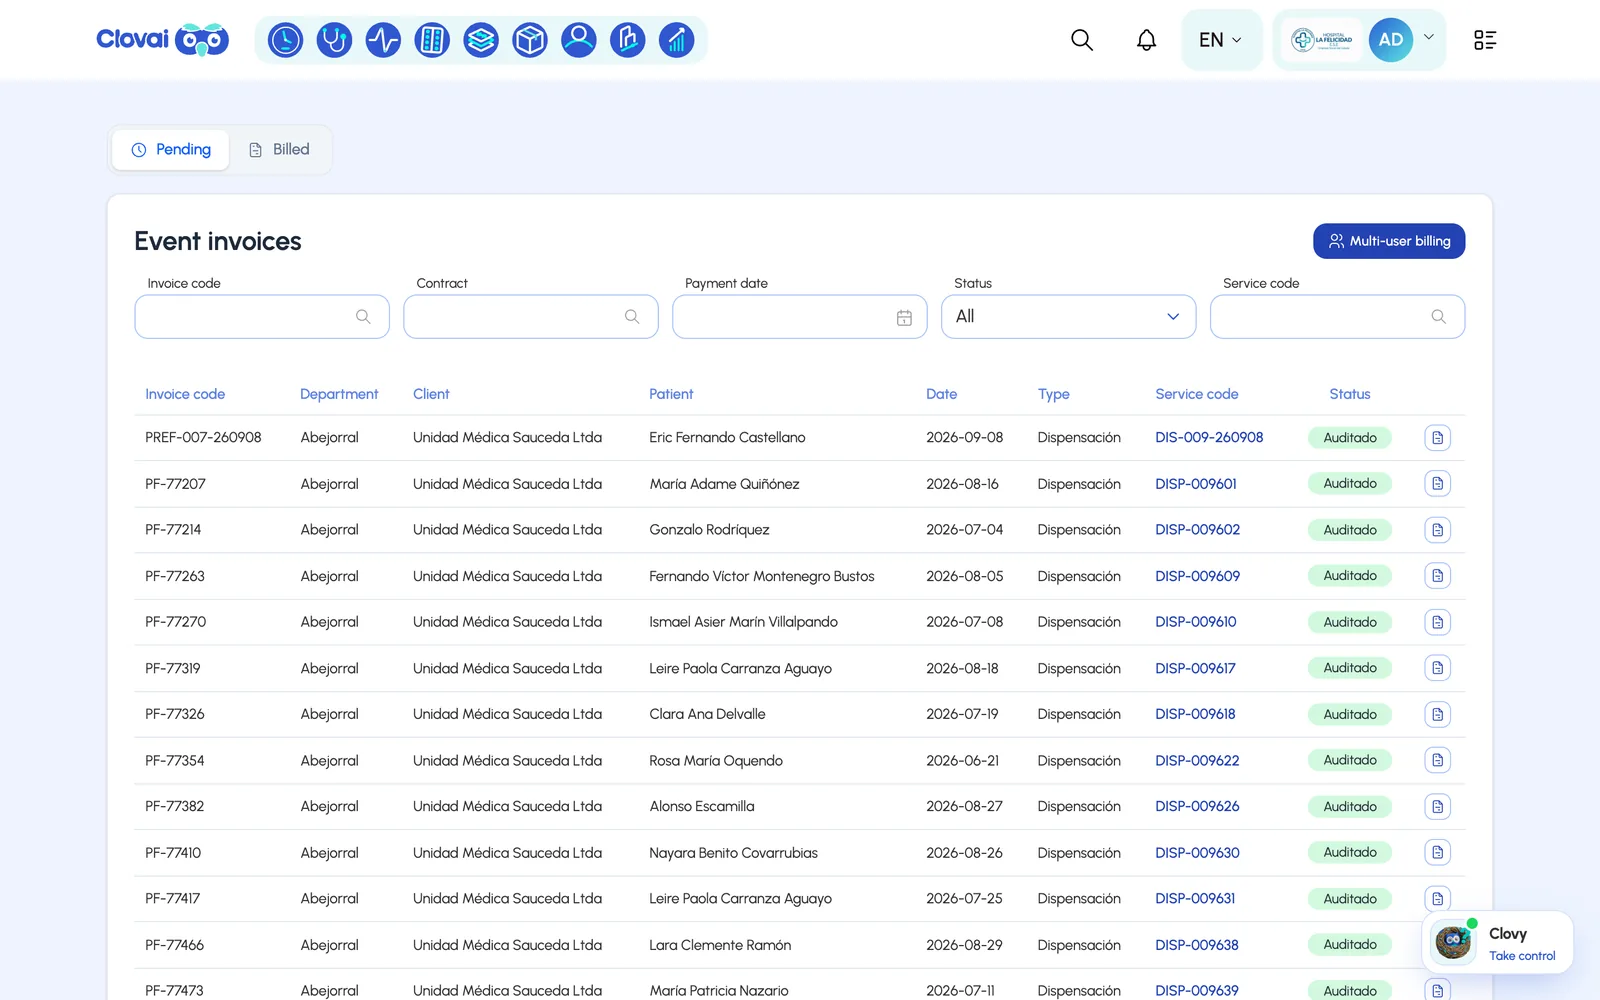1600x1000 pixels.
Task: Select patient Gonzalo Rodríquez cell
Action: click(x=709, y=530)
